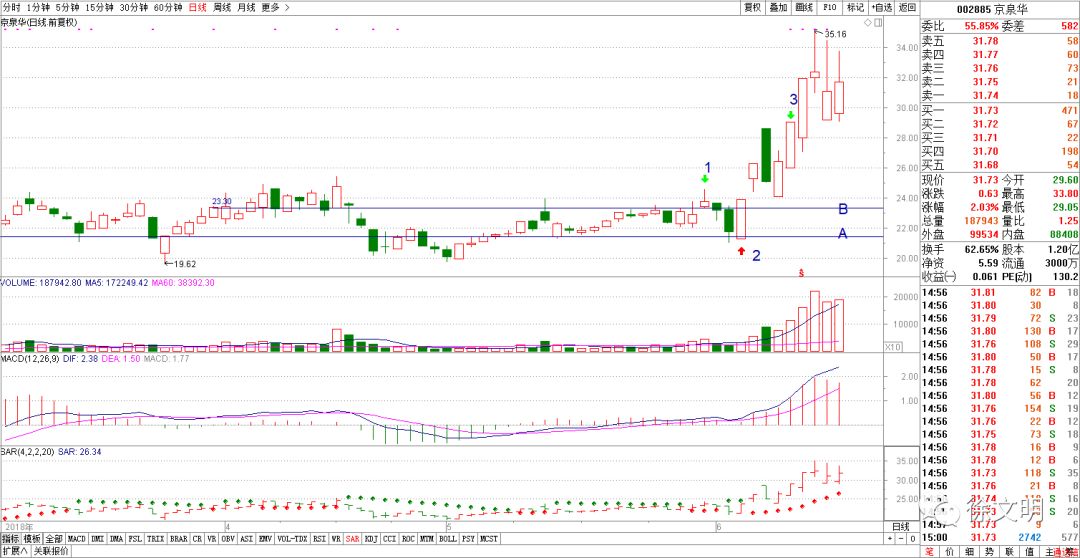The height and width of the screenshot is (558, 1080).
Task: Select the active SAR indicator
Action: tap(353, 538)
